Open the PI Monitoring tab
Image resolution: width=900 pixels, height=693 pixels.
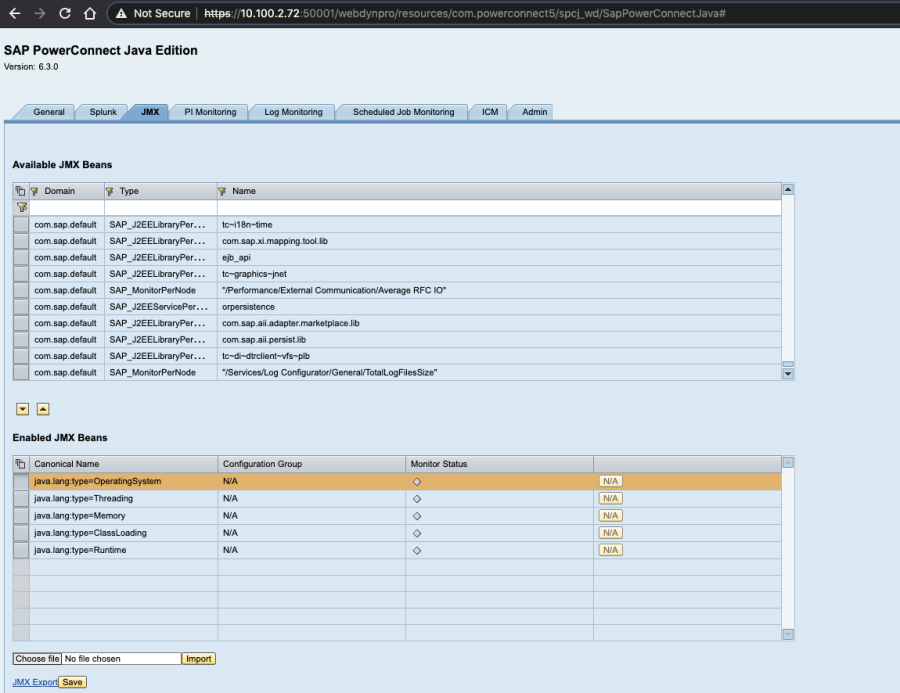(209, 112)
